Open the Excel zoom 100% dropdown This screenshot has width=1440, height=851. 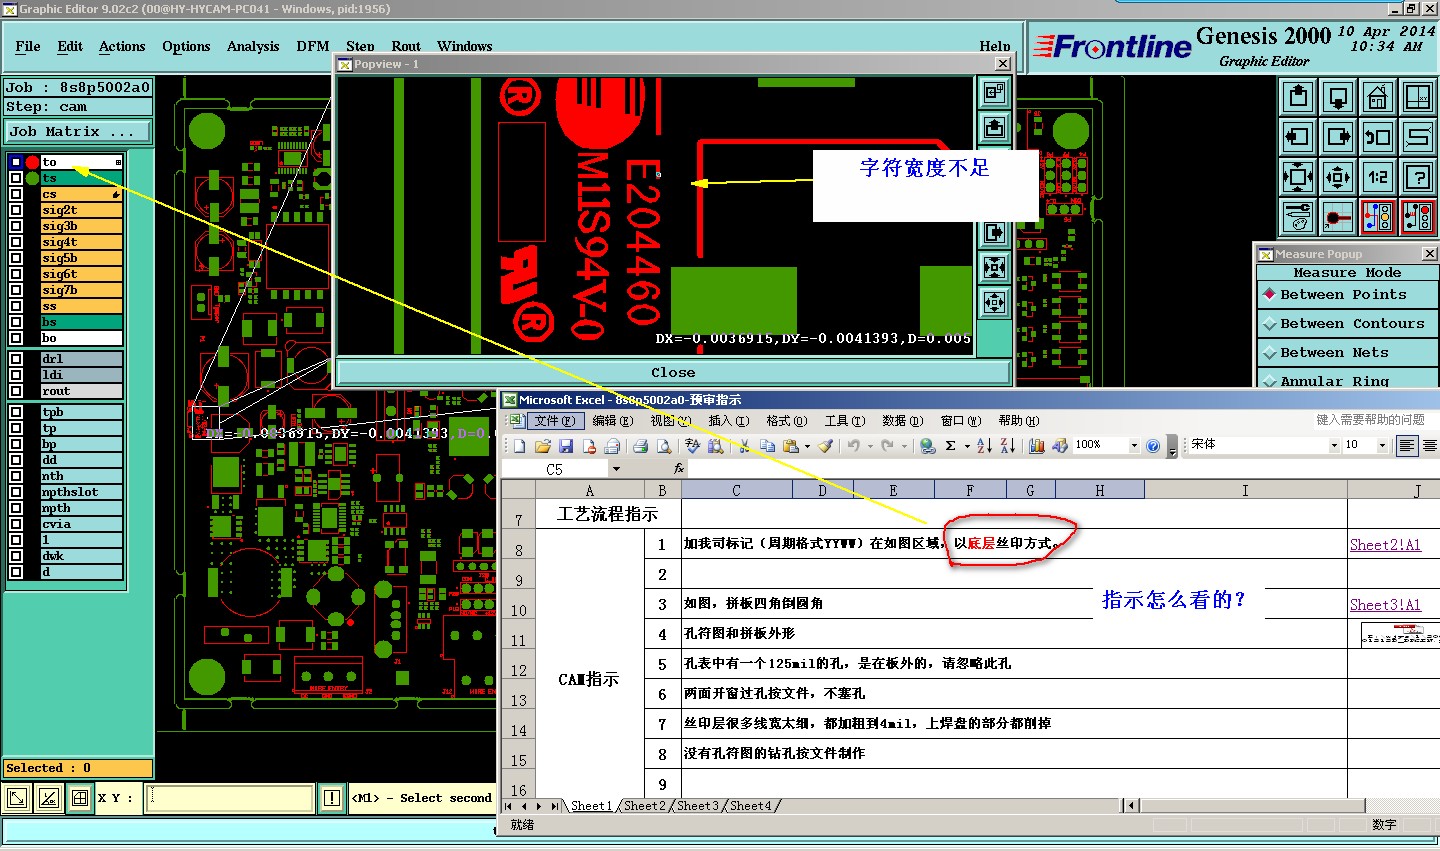coord(1134,446)
